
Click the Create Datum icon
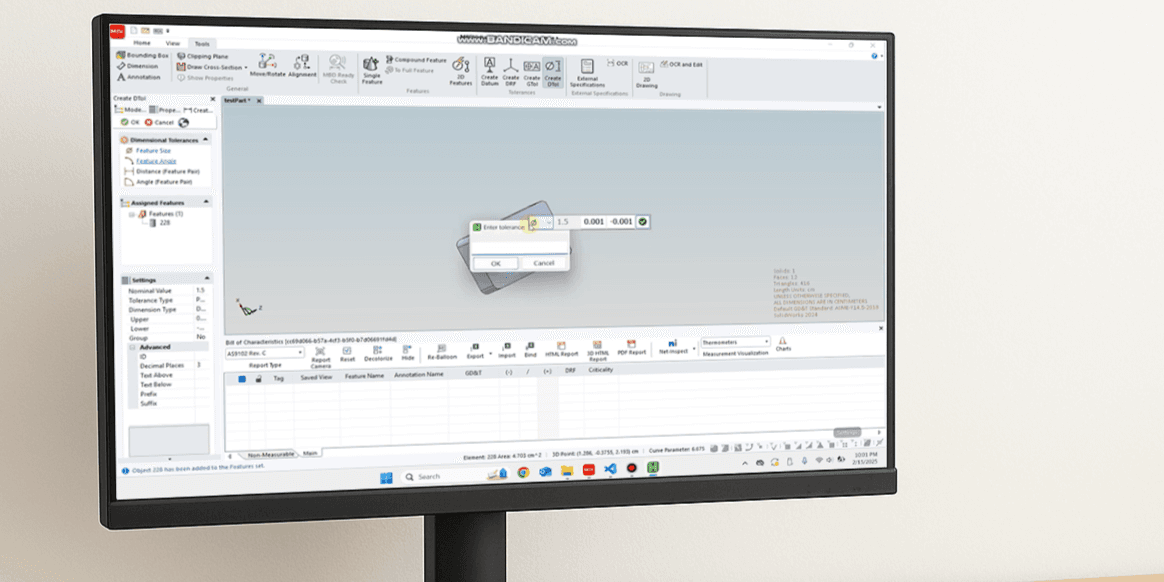click(x=489, y=68)
